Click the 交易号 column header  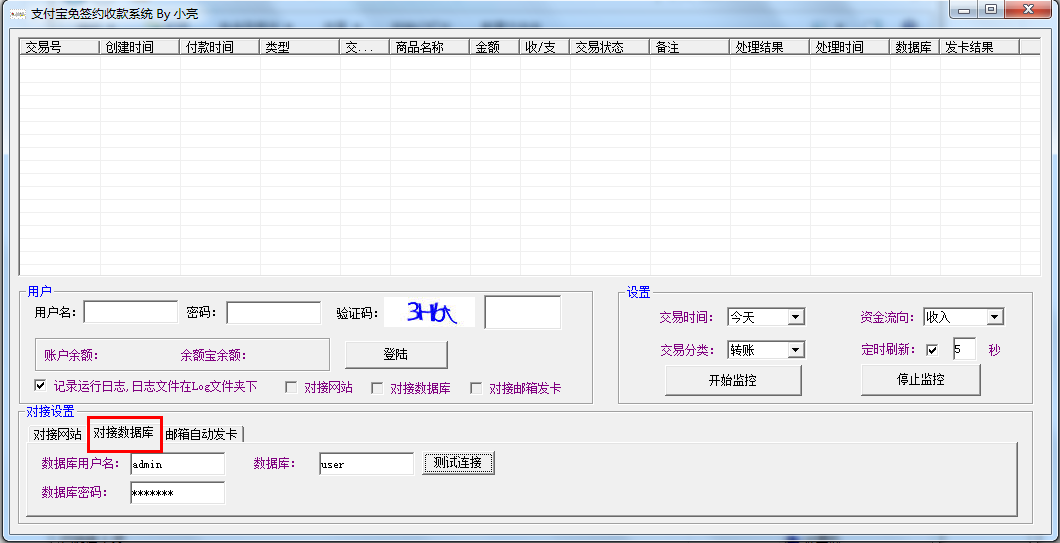[x=59, y=47]
